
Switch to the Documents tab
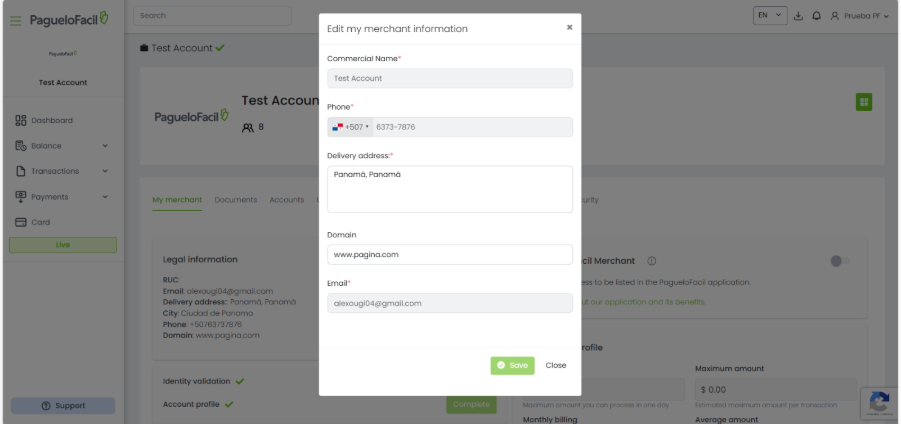tap(235, 200)
